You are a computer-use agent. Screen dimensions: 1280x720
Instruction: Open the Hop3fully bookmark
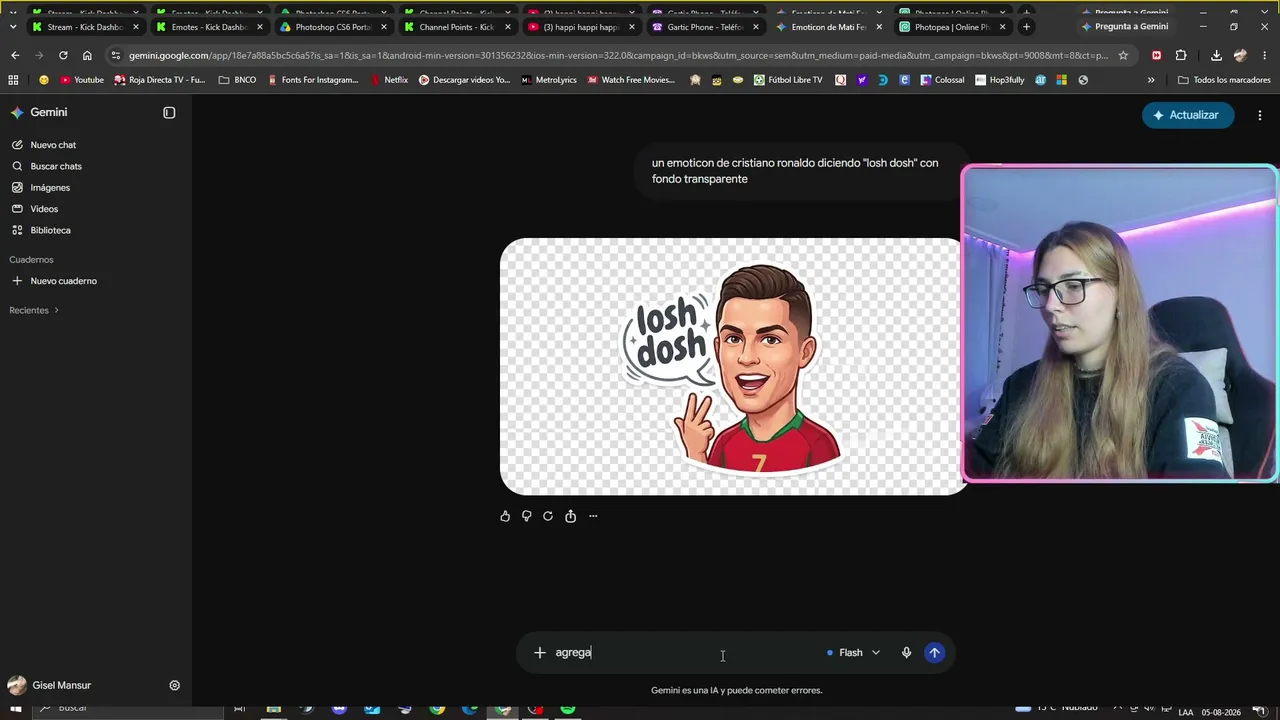pos(1000,80)
